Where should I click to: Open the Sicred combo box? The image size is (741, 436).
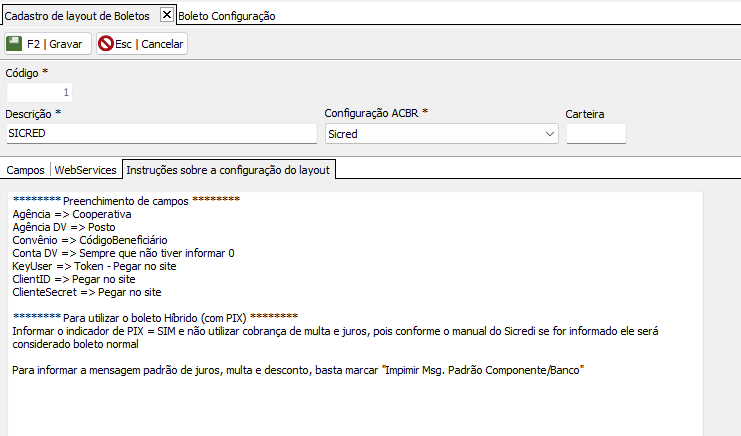point(441,134)
